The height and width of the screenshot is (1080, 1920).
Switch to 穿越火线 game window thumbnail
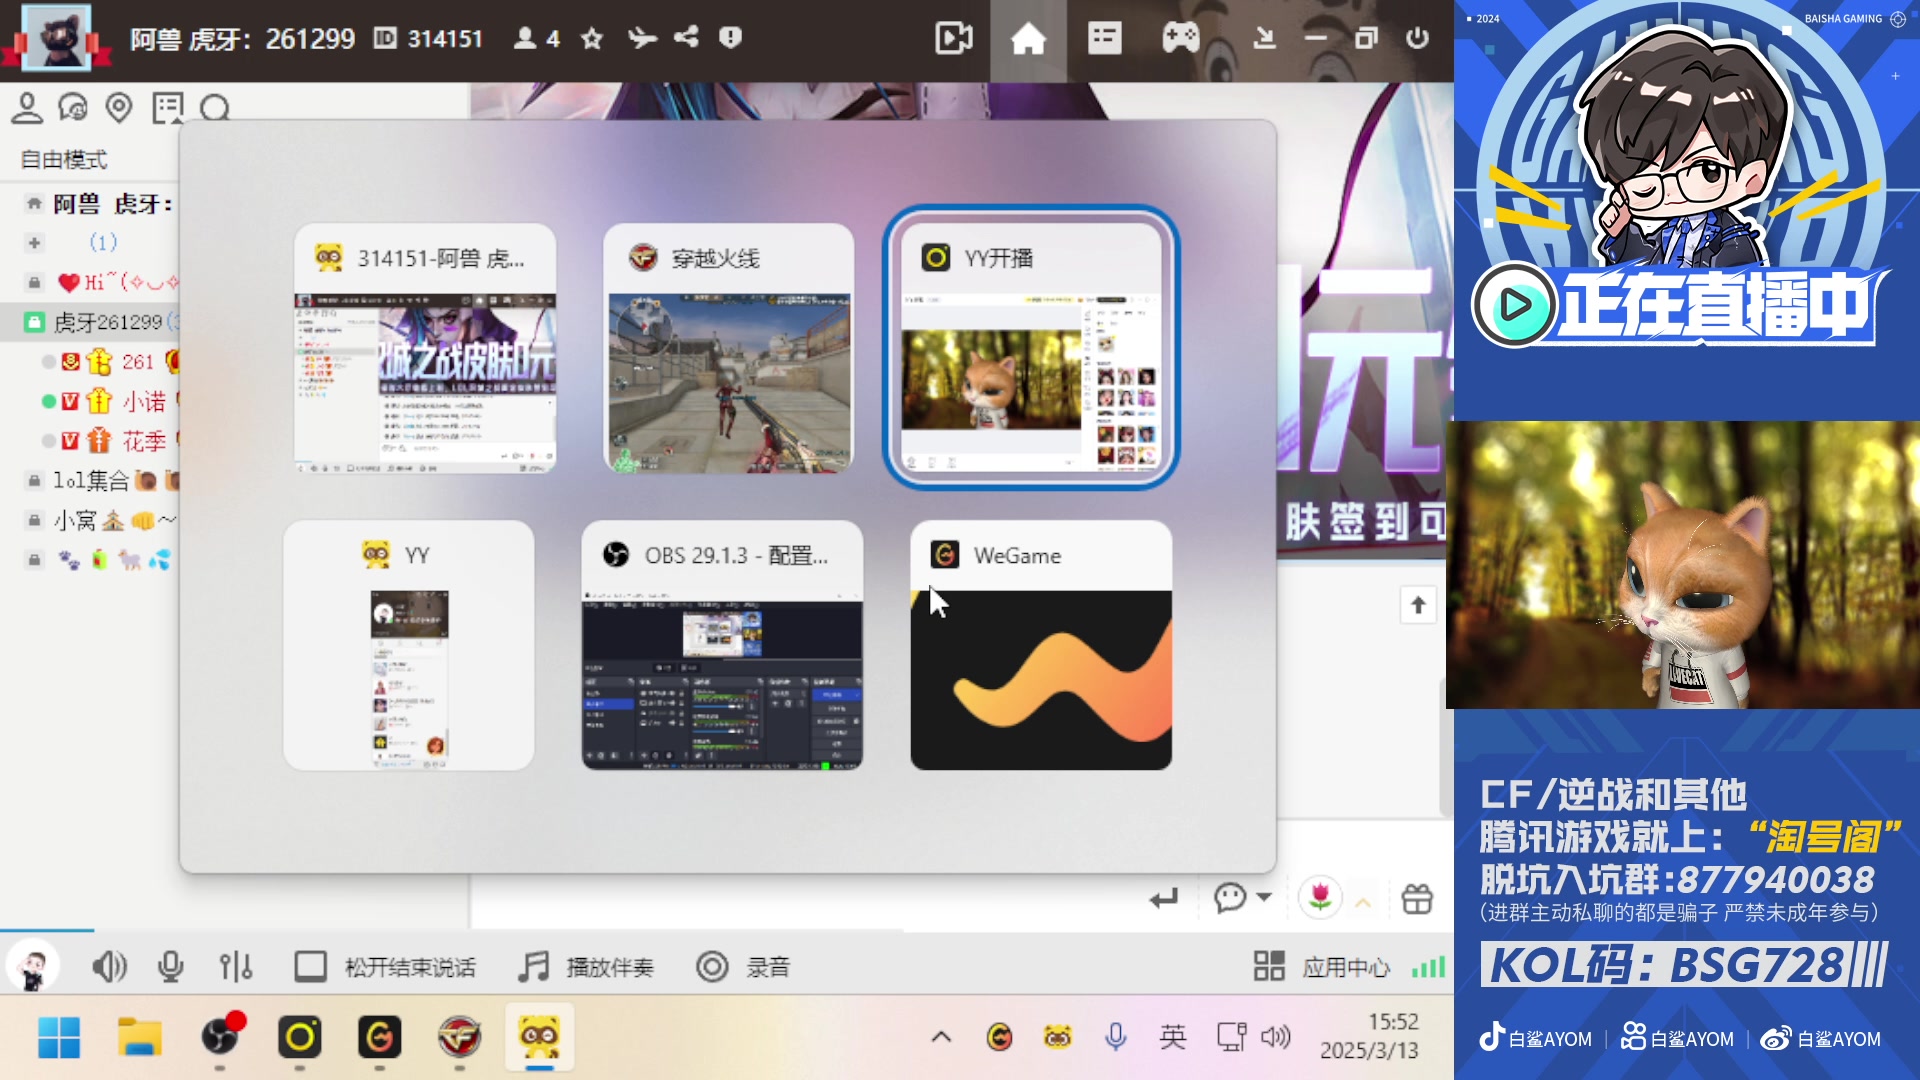(x=729, y=348)
